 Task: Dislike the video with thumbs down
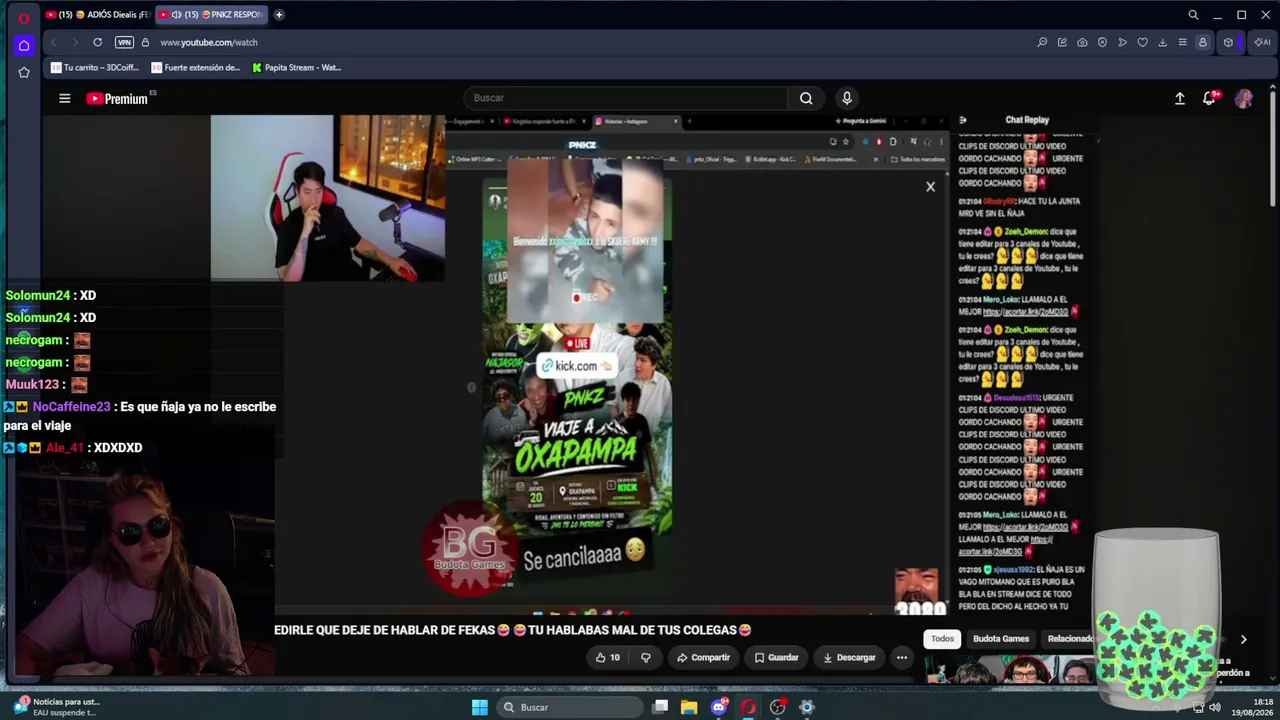pyautogui.click(x=646, y=657)
